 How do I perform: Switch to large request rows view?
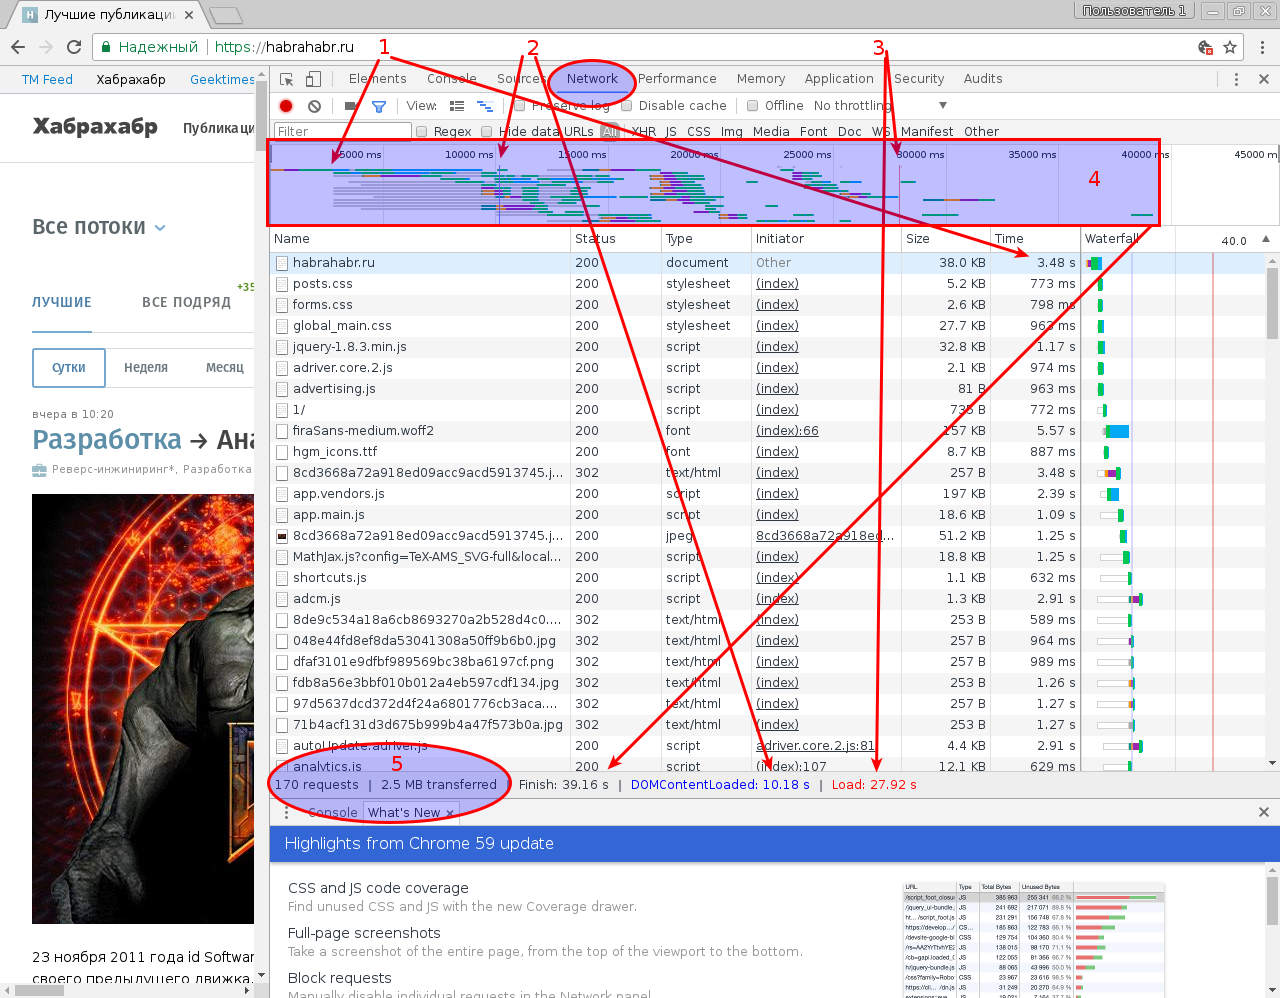(457, 106)
